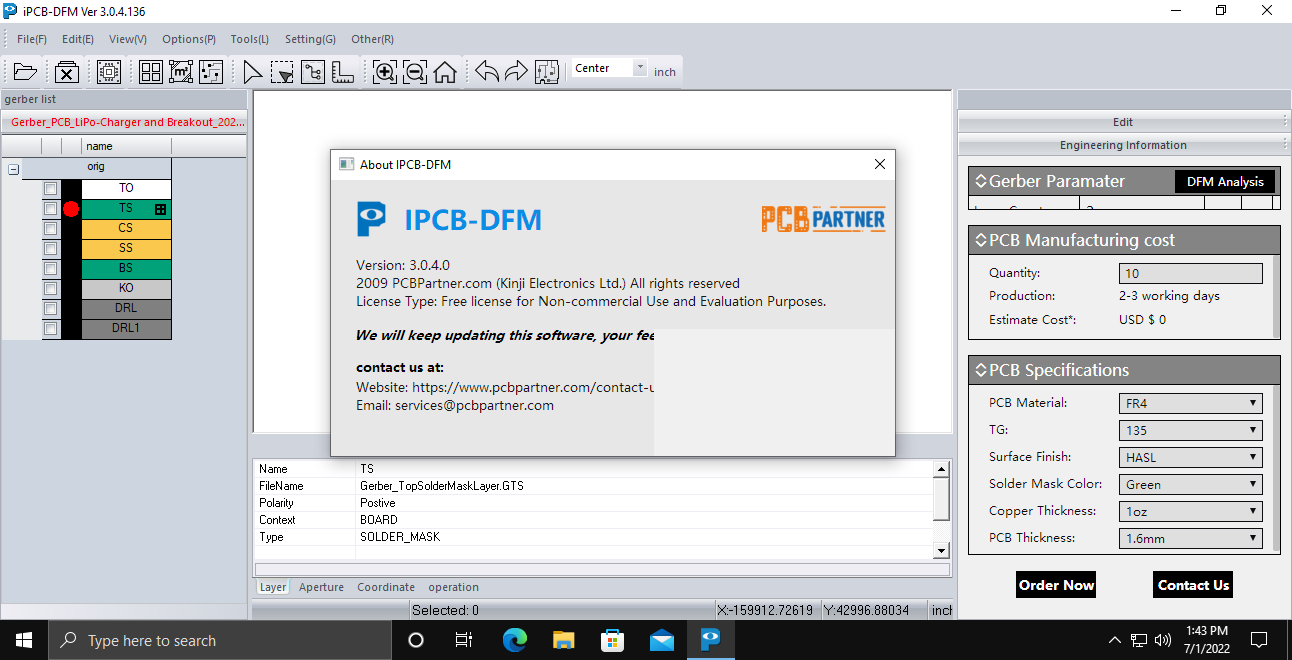Click the routing layout toolbar icon

211,72
